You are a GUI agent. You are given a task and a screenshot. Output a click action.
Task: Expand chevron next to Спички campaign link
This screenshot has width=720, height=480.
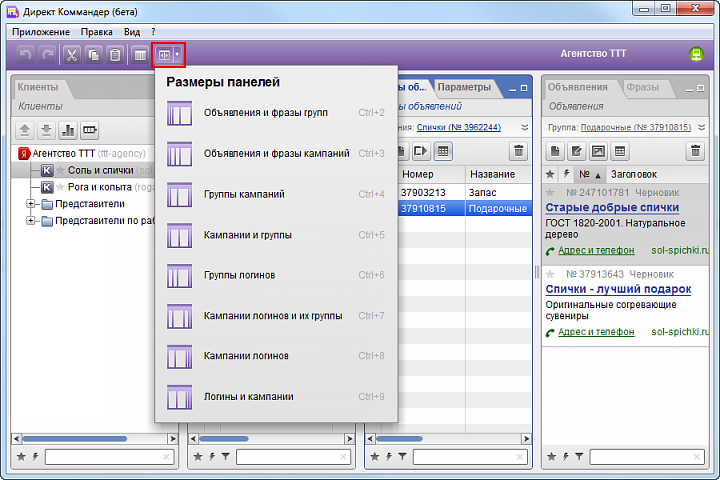pyautogui.click(x=524, y=127)
